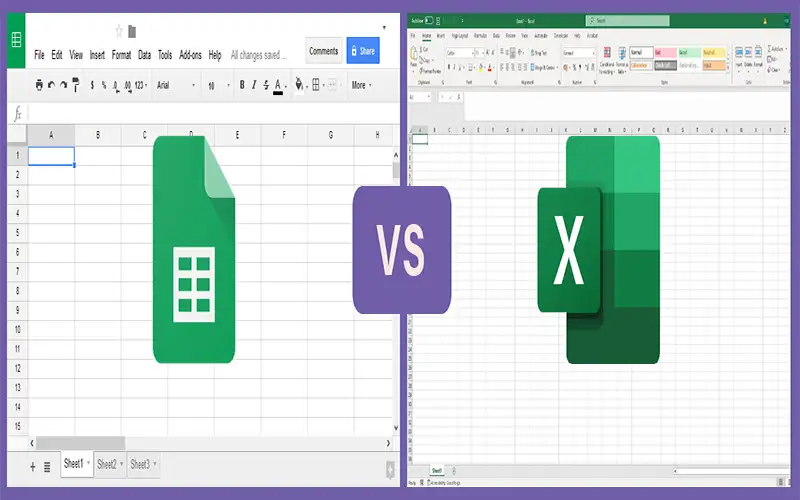Click the borders icon in Google Sheets
Image resolution: width=800 pixels, height=500 pixels.
tap(317, 86)
